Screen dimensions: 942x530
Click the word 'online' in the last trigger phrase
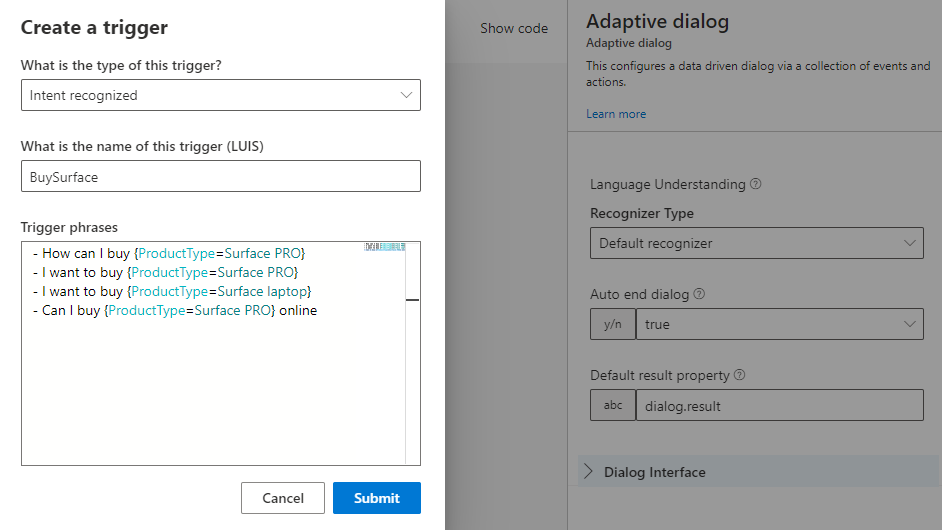[x=298, y=310]
